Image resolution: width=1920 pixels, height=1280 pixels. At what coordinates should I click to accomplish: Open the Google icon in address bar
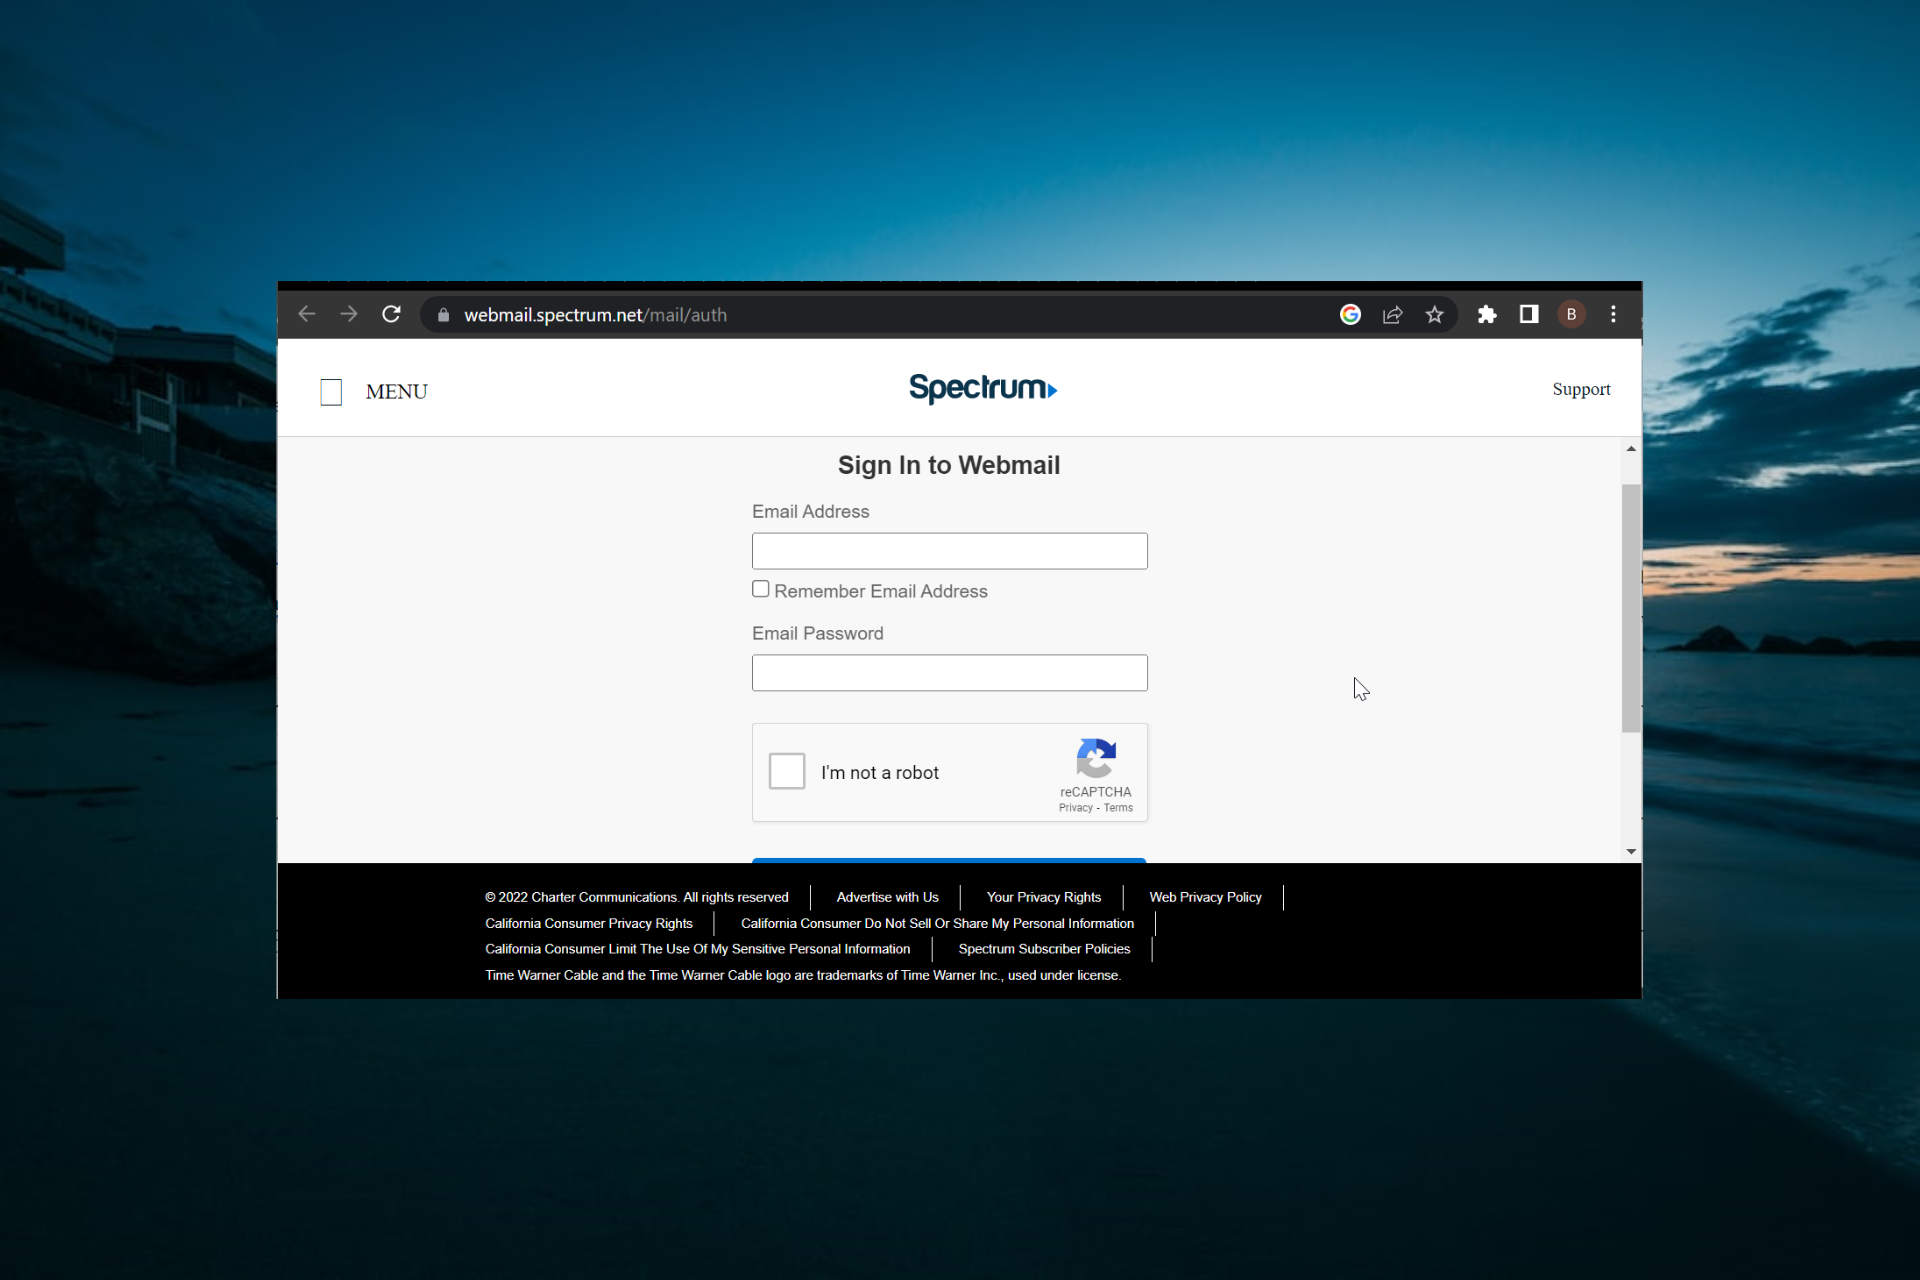(1350, 315)
